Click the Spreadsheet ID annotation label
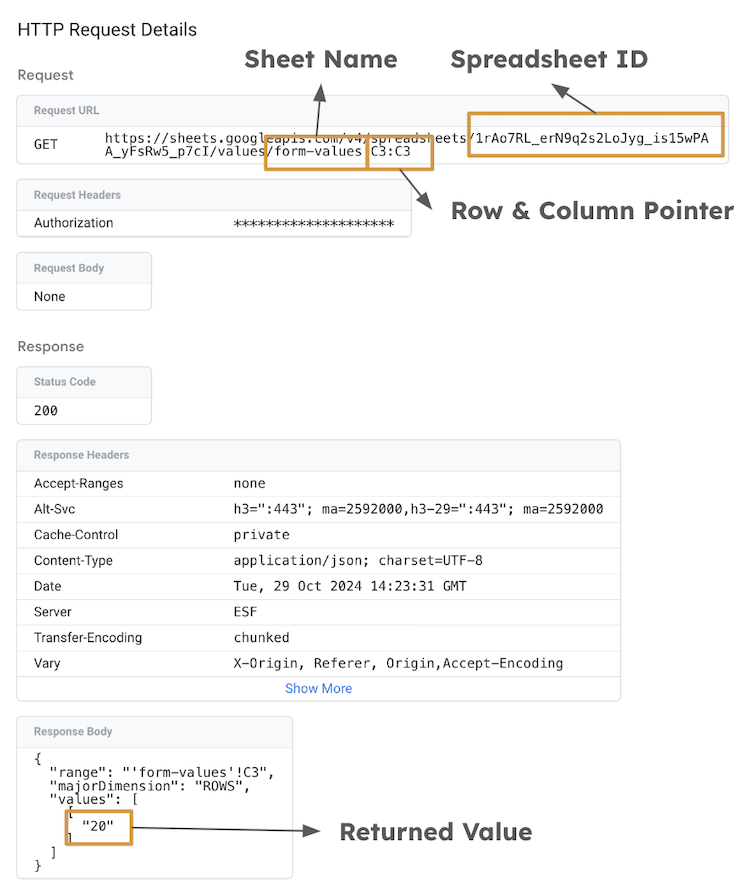Image resolution: width=750 pixels, height=887 pixels. click(549, 60)
